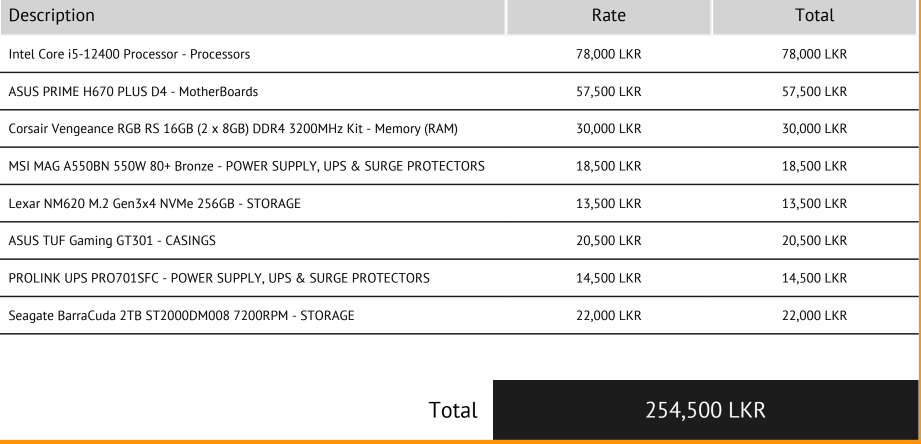Click the 57,500 LKR total value
This screenshot has width=921, height=444.
point(814,92)
